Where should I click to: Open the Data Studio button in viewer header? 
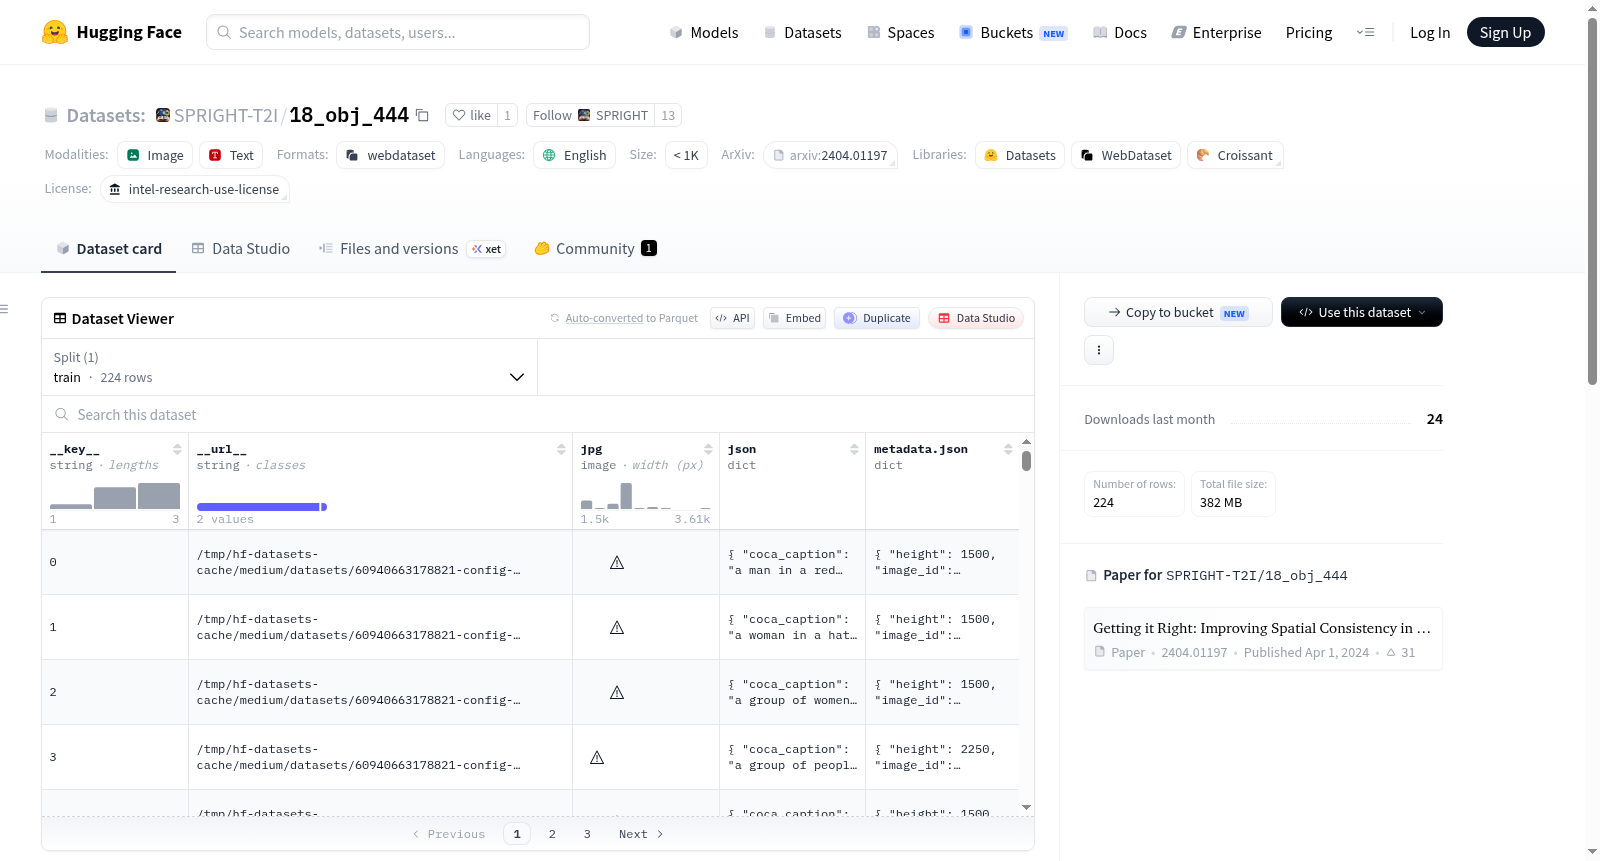click(x=976, y=318)
